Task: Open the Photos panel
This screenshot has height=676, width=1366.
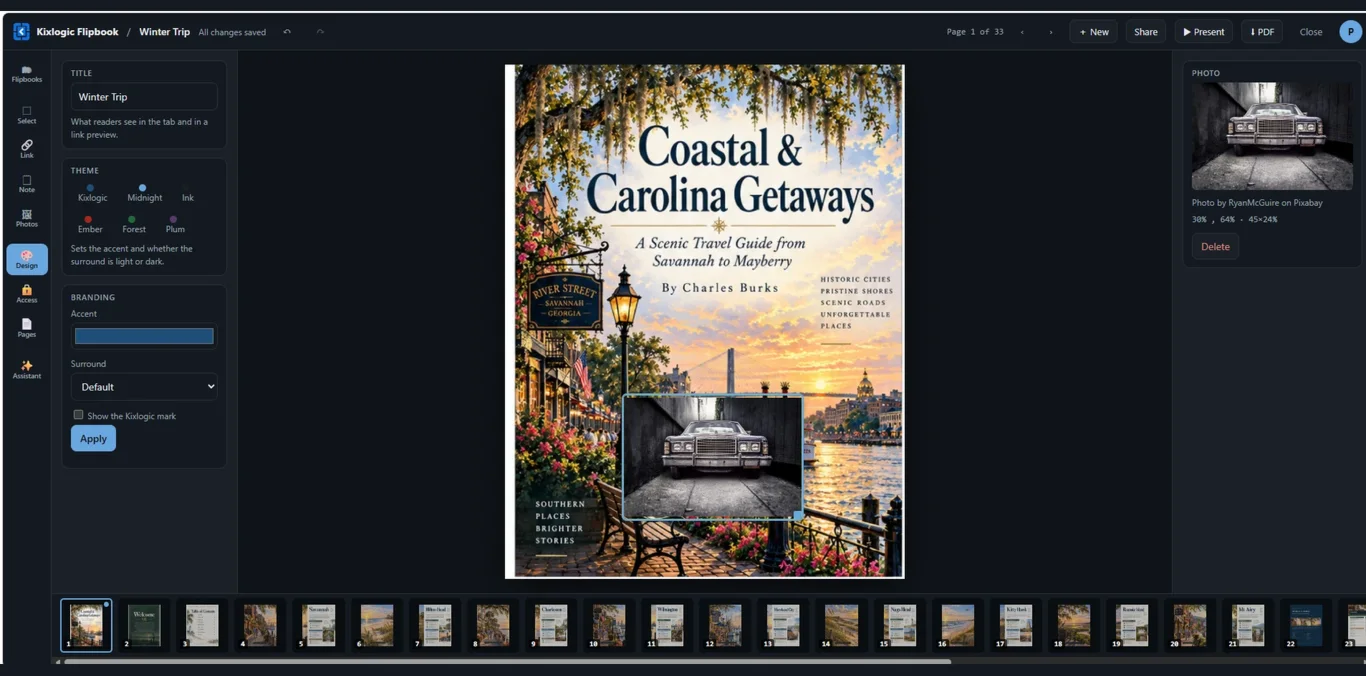Action: point(27,219)
